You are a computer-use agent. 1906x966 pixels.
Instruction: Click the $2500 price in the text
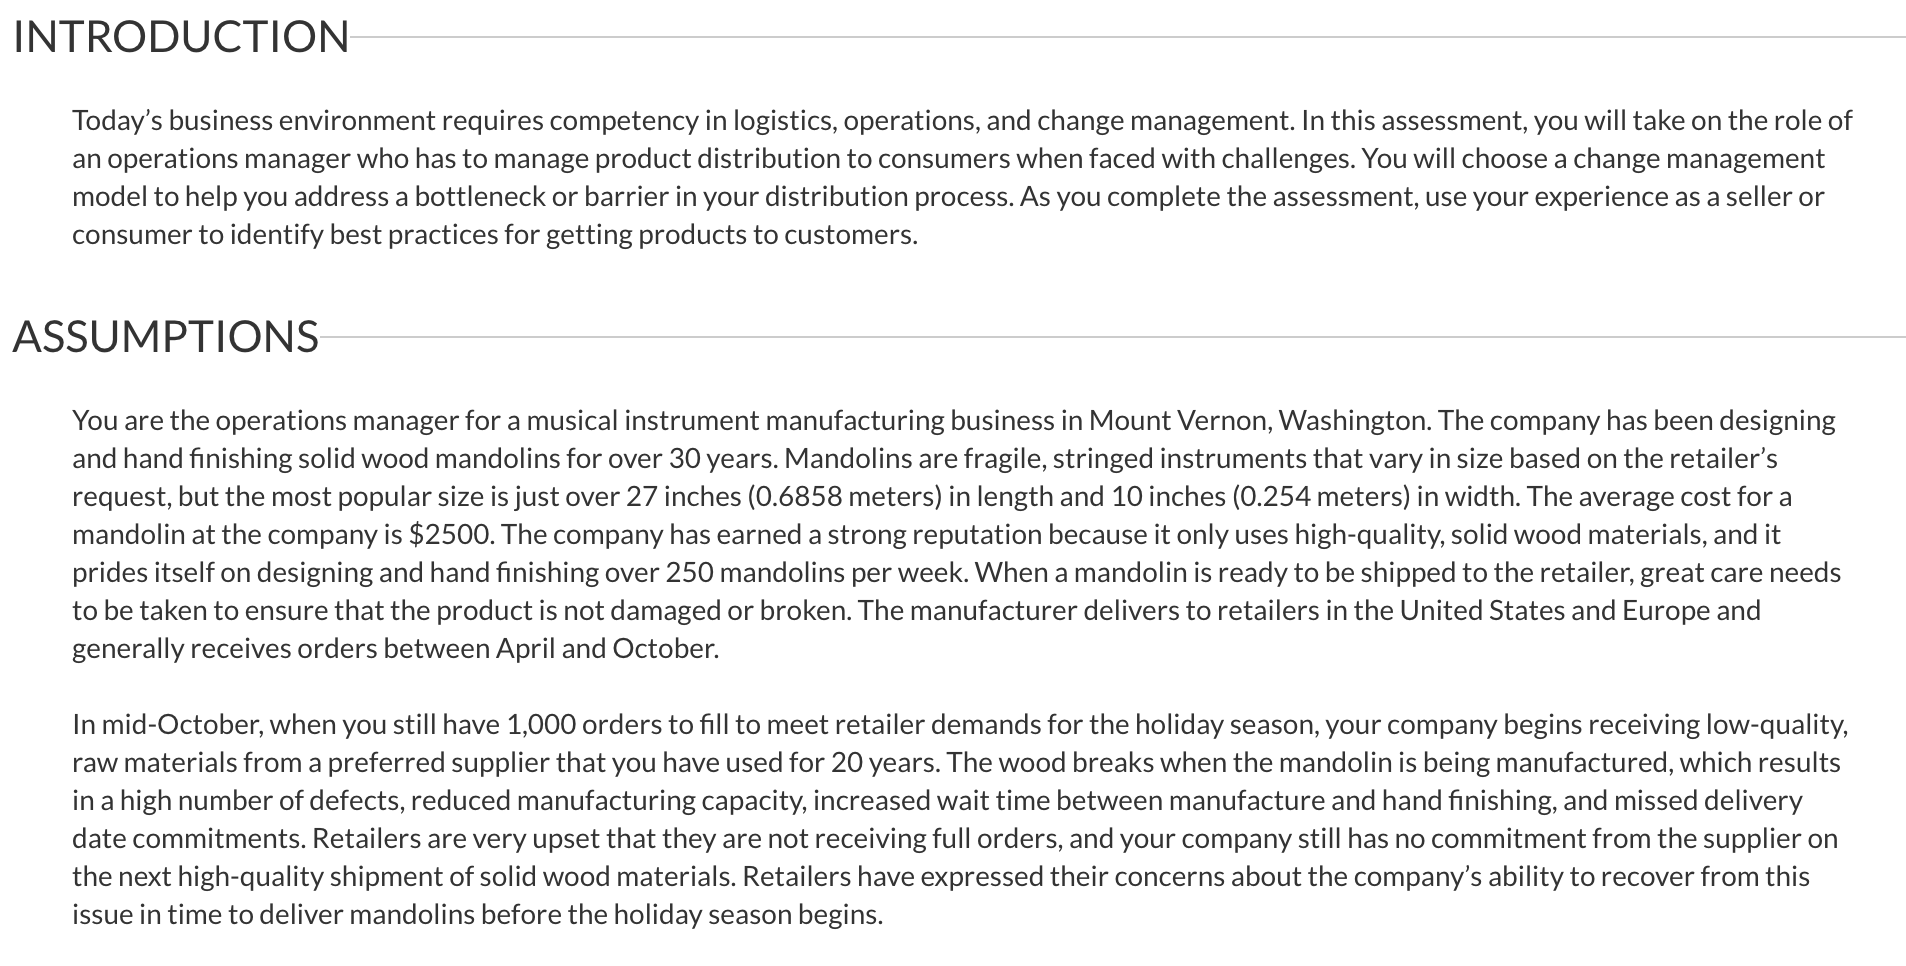[451, 535]
